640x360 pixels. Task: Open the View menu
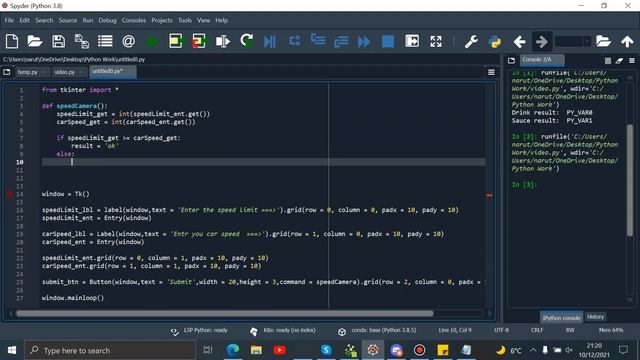tap(203, 20)
